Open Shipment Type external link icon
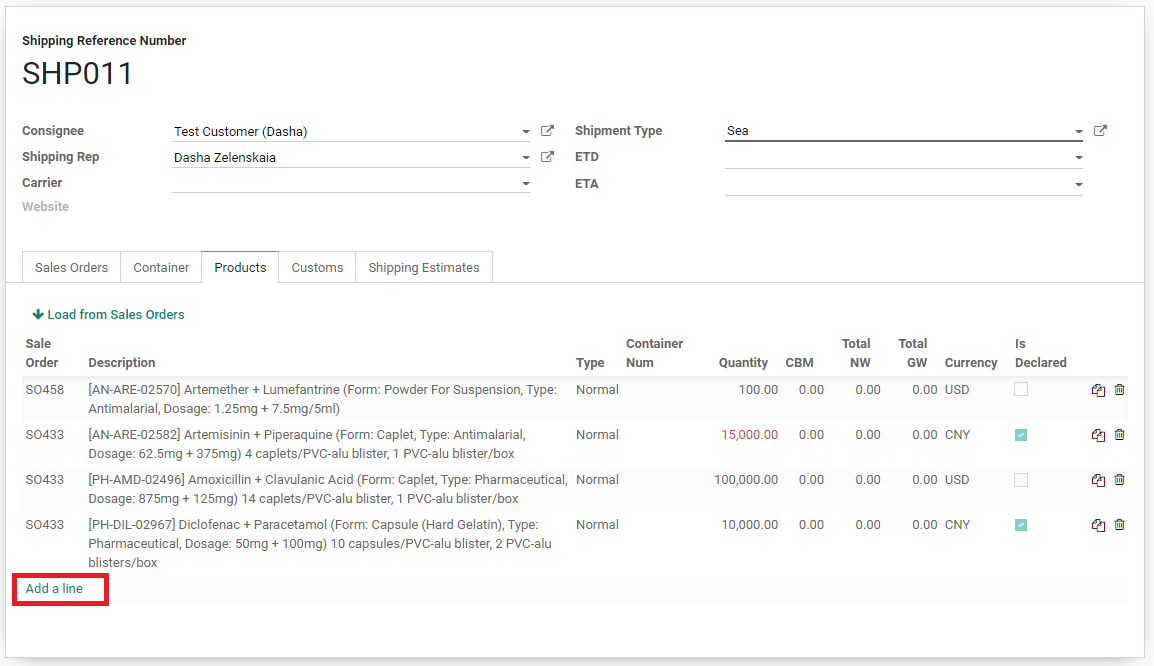This screenshot has height=666, width=1154. [x=1100, y=131]
